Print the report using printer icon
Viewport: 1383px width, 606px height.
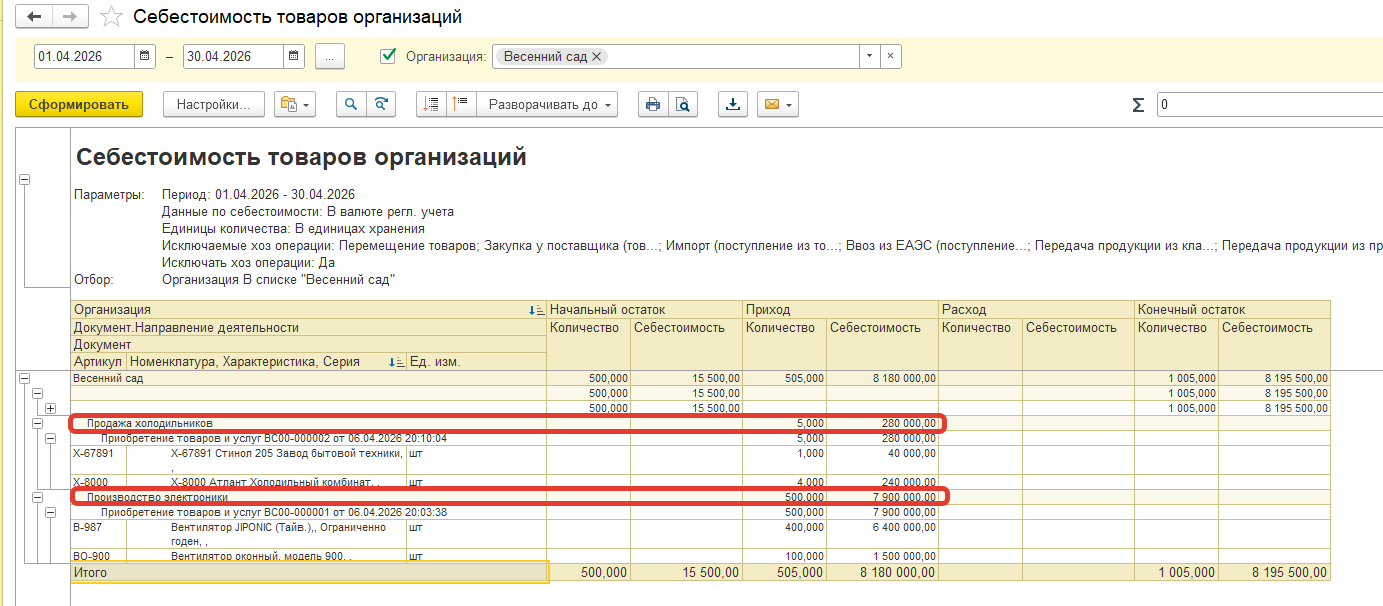click(x=653, y=105)
